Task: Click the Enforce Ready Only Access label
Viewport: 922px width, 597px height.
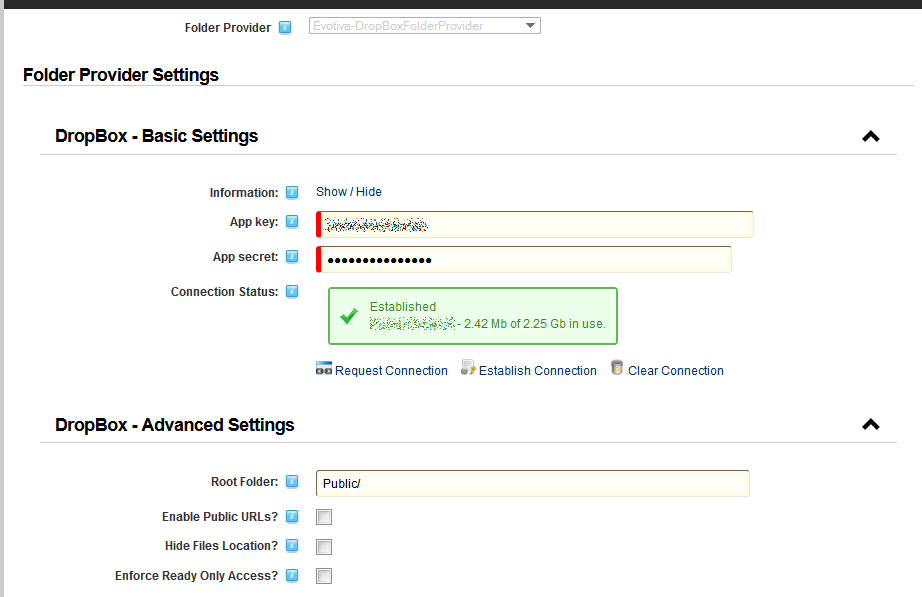Action: click(196, 576)
